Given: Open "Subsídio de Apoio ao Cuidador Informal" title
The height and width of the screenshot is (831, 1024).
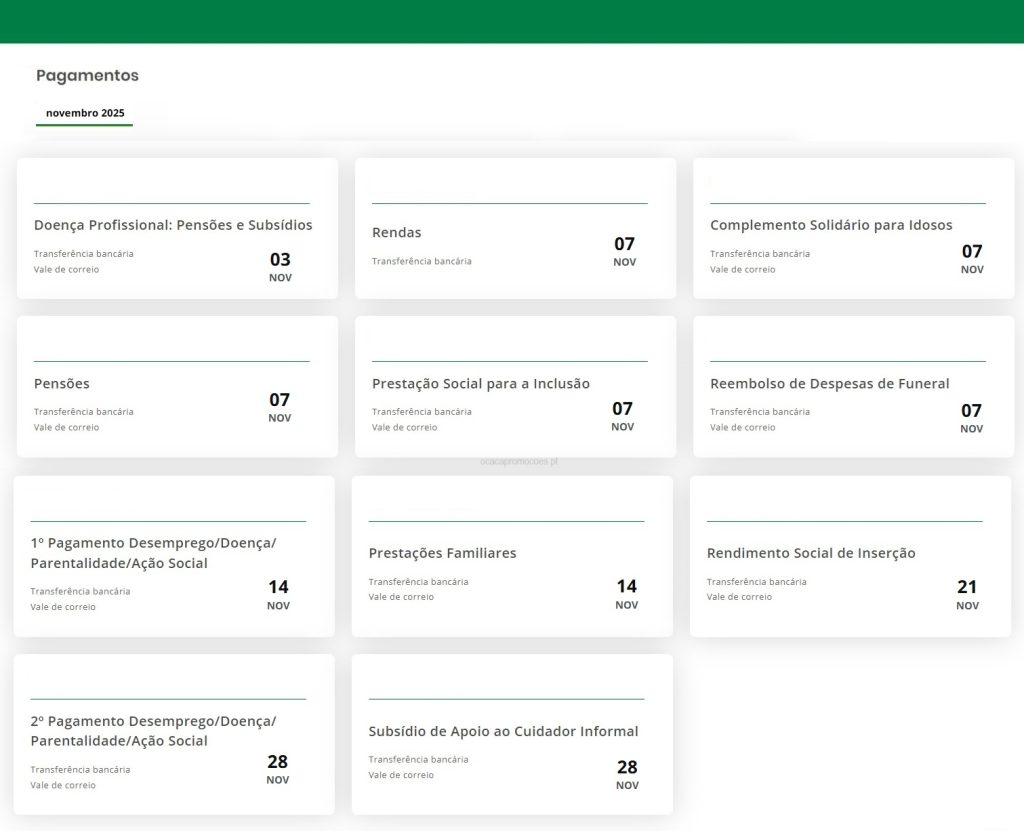Looking at the screenshot, I should 503,731.
